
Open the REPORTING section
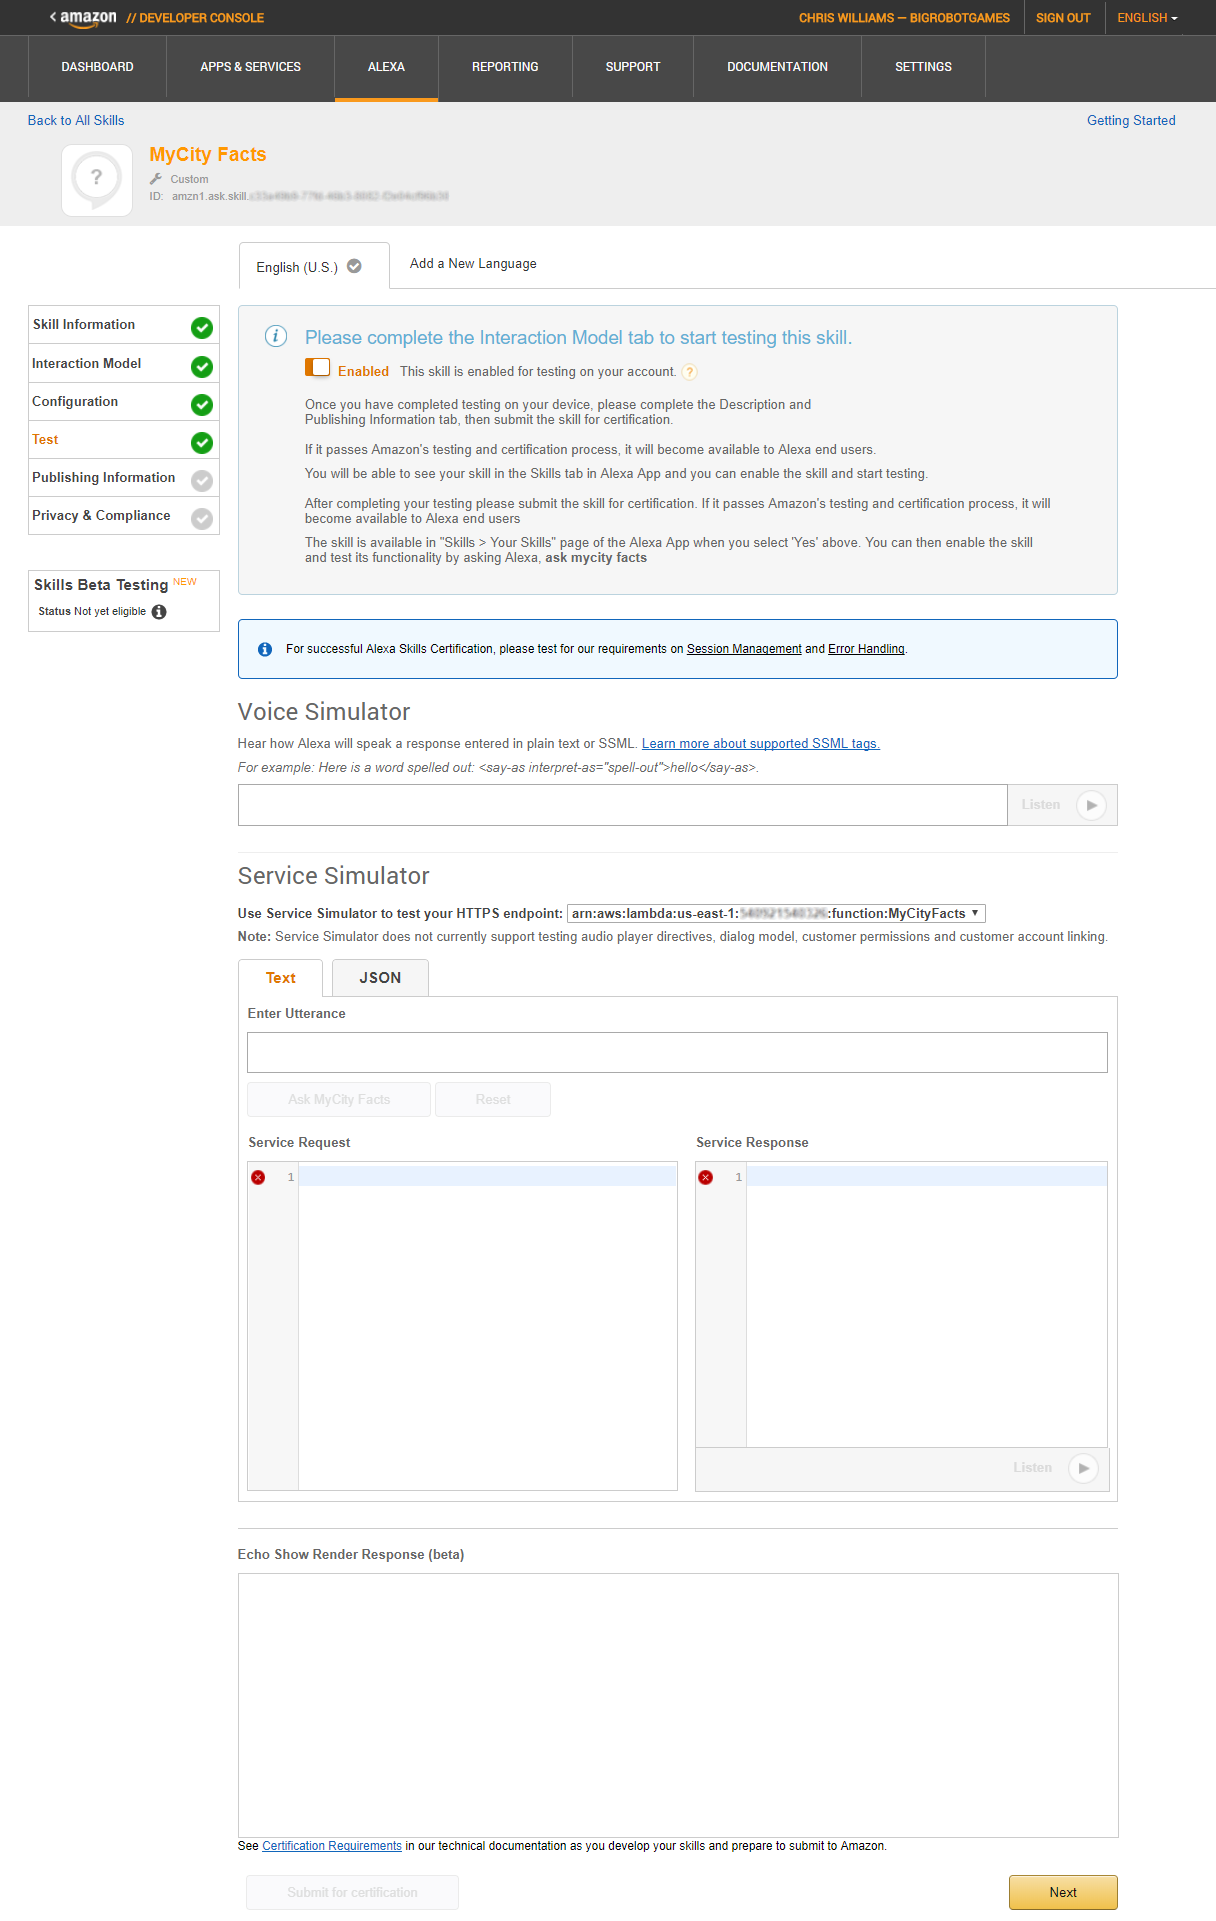[x=505, y=67]
